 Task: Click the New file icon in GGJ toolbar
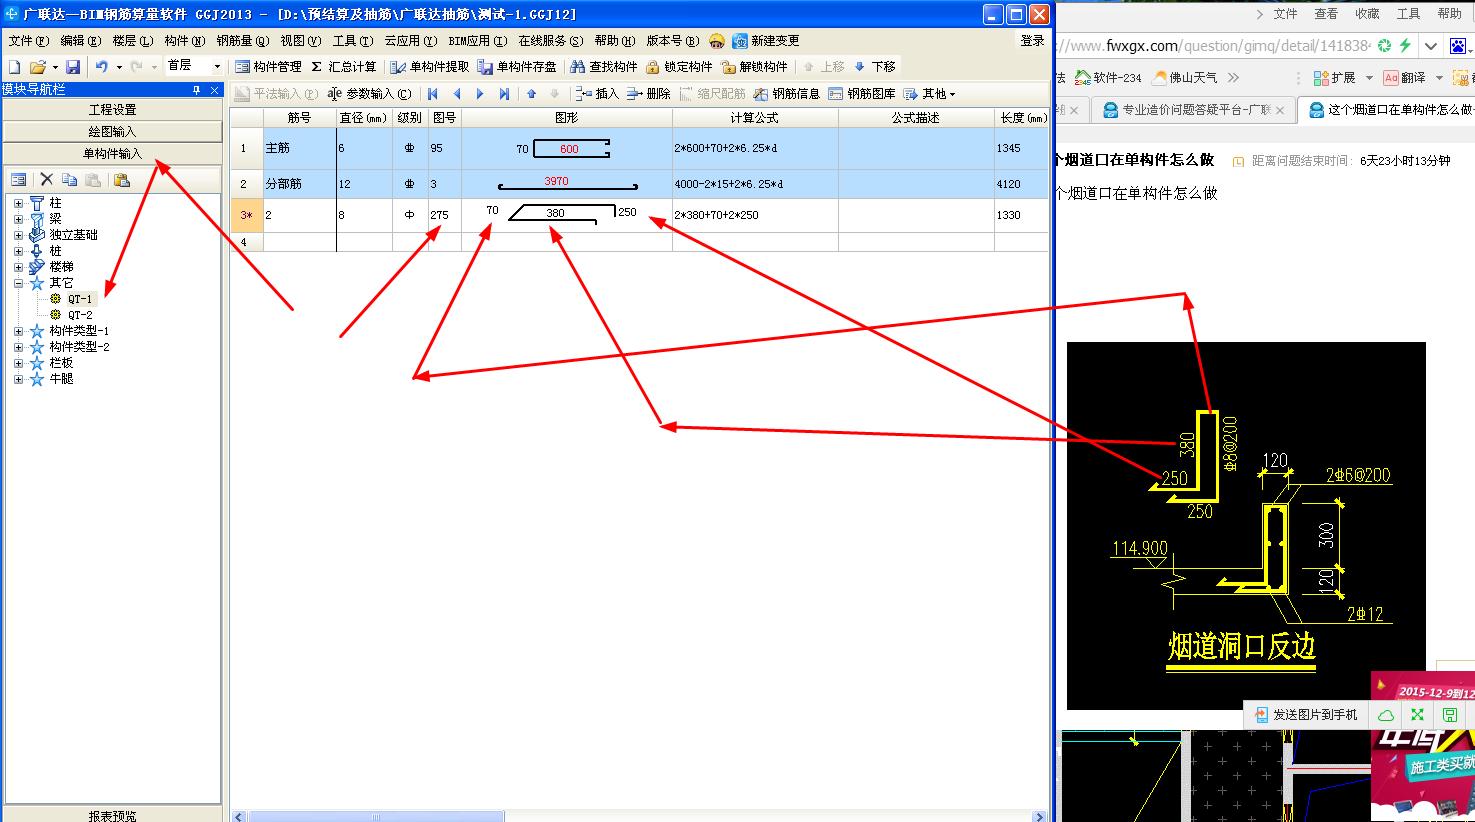click(x=14, y=66)
